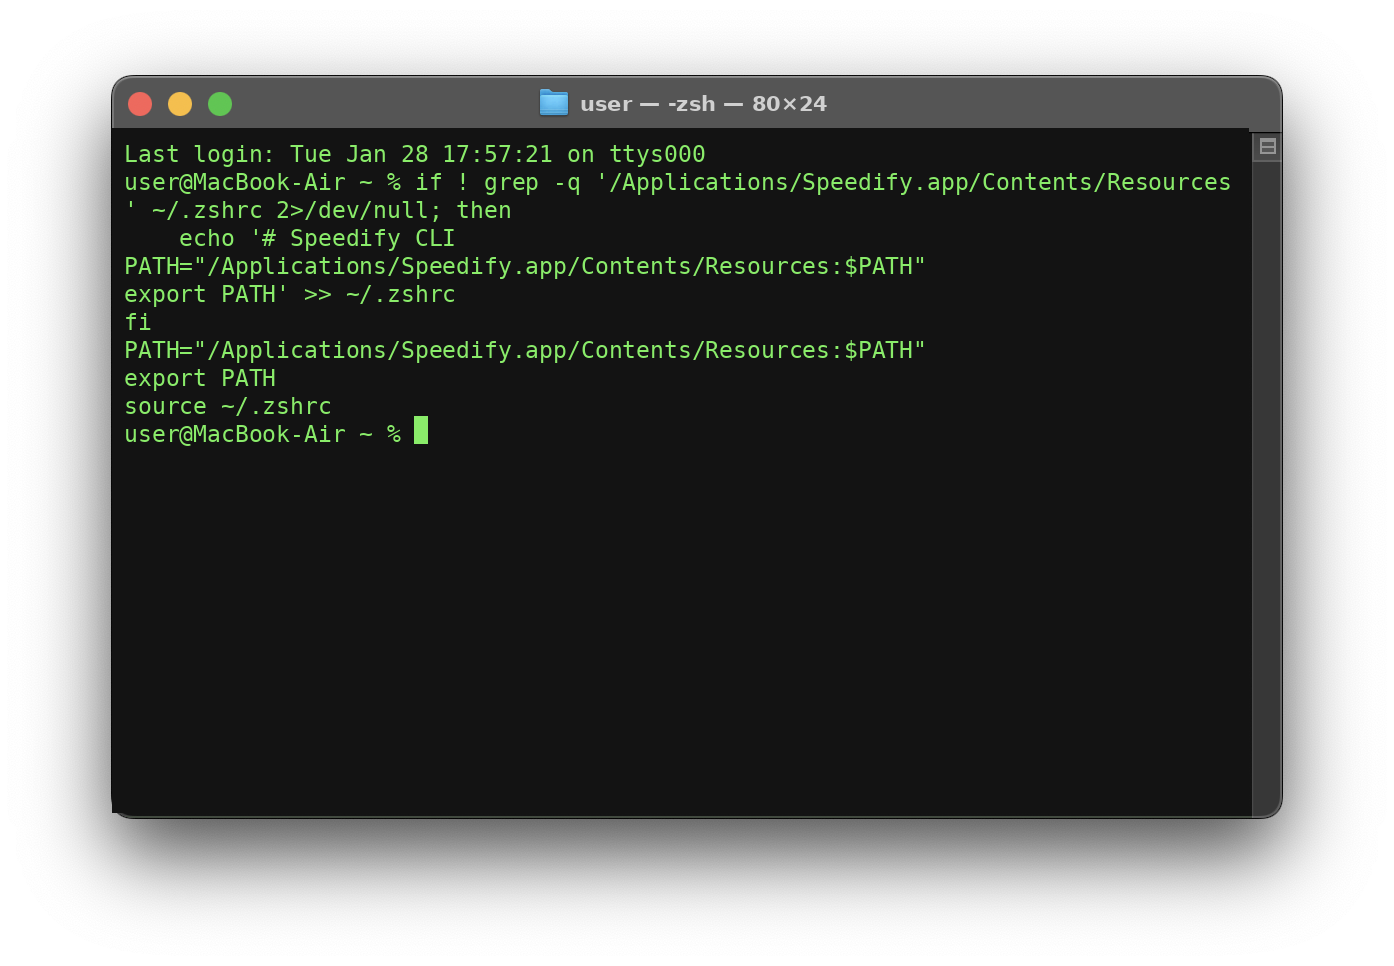Click the split pane icon in terminal

tap(1267, 147)
